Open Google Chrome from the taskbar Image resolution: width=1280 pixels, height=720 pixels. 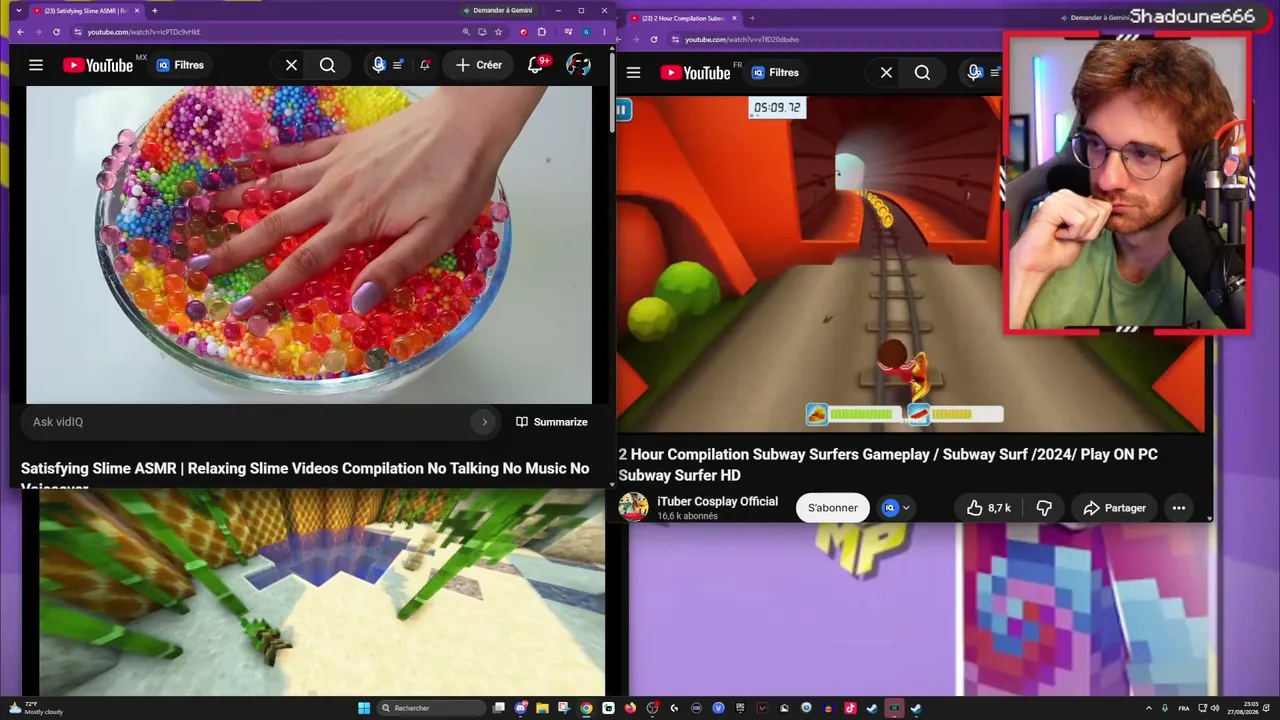(x=586, y=708)
